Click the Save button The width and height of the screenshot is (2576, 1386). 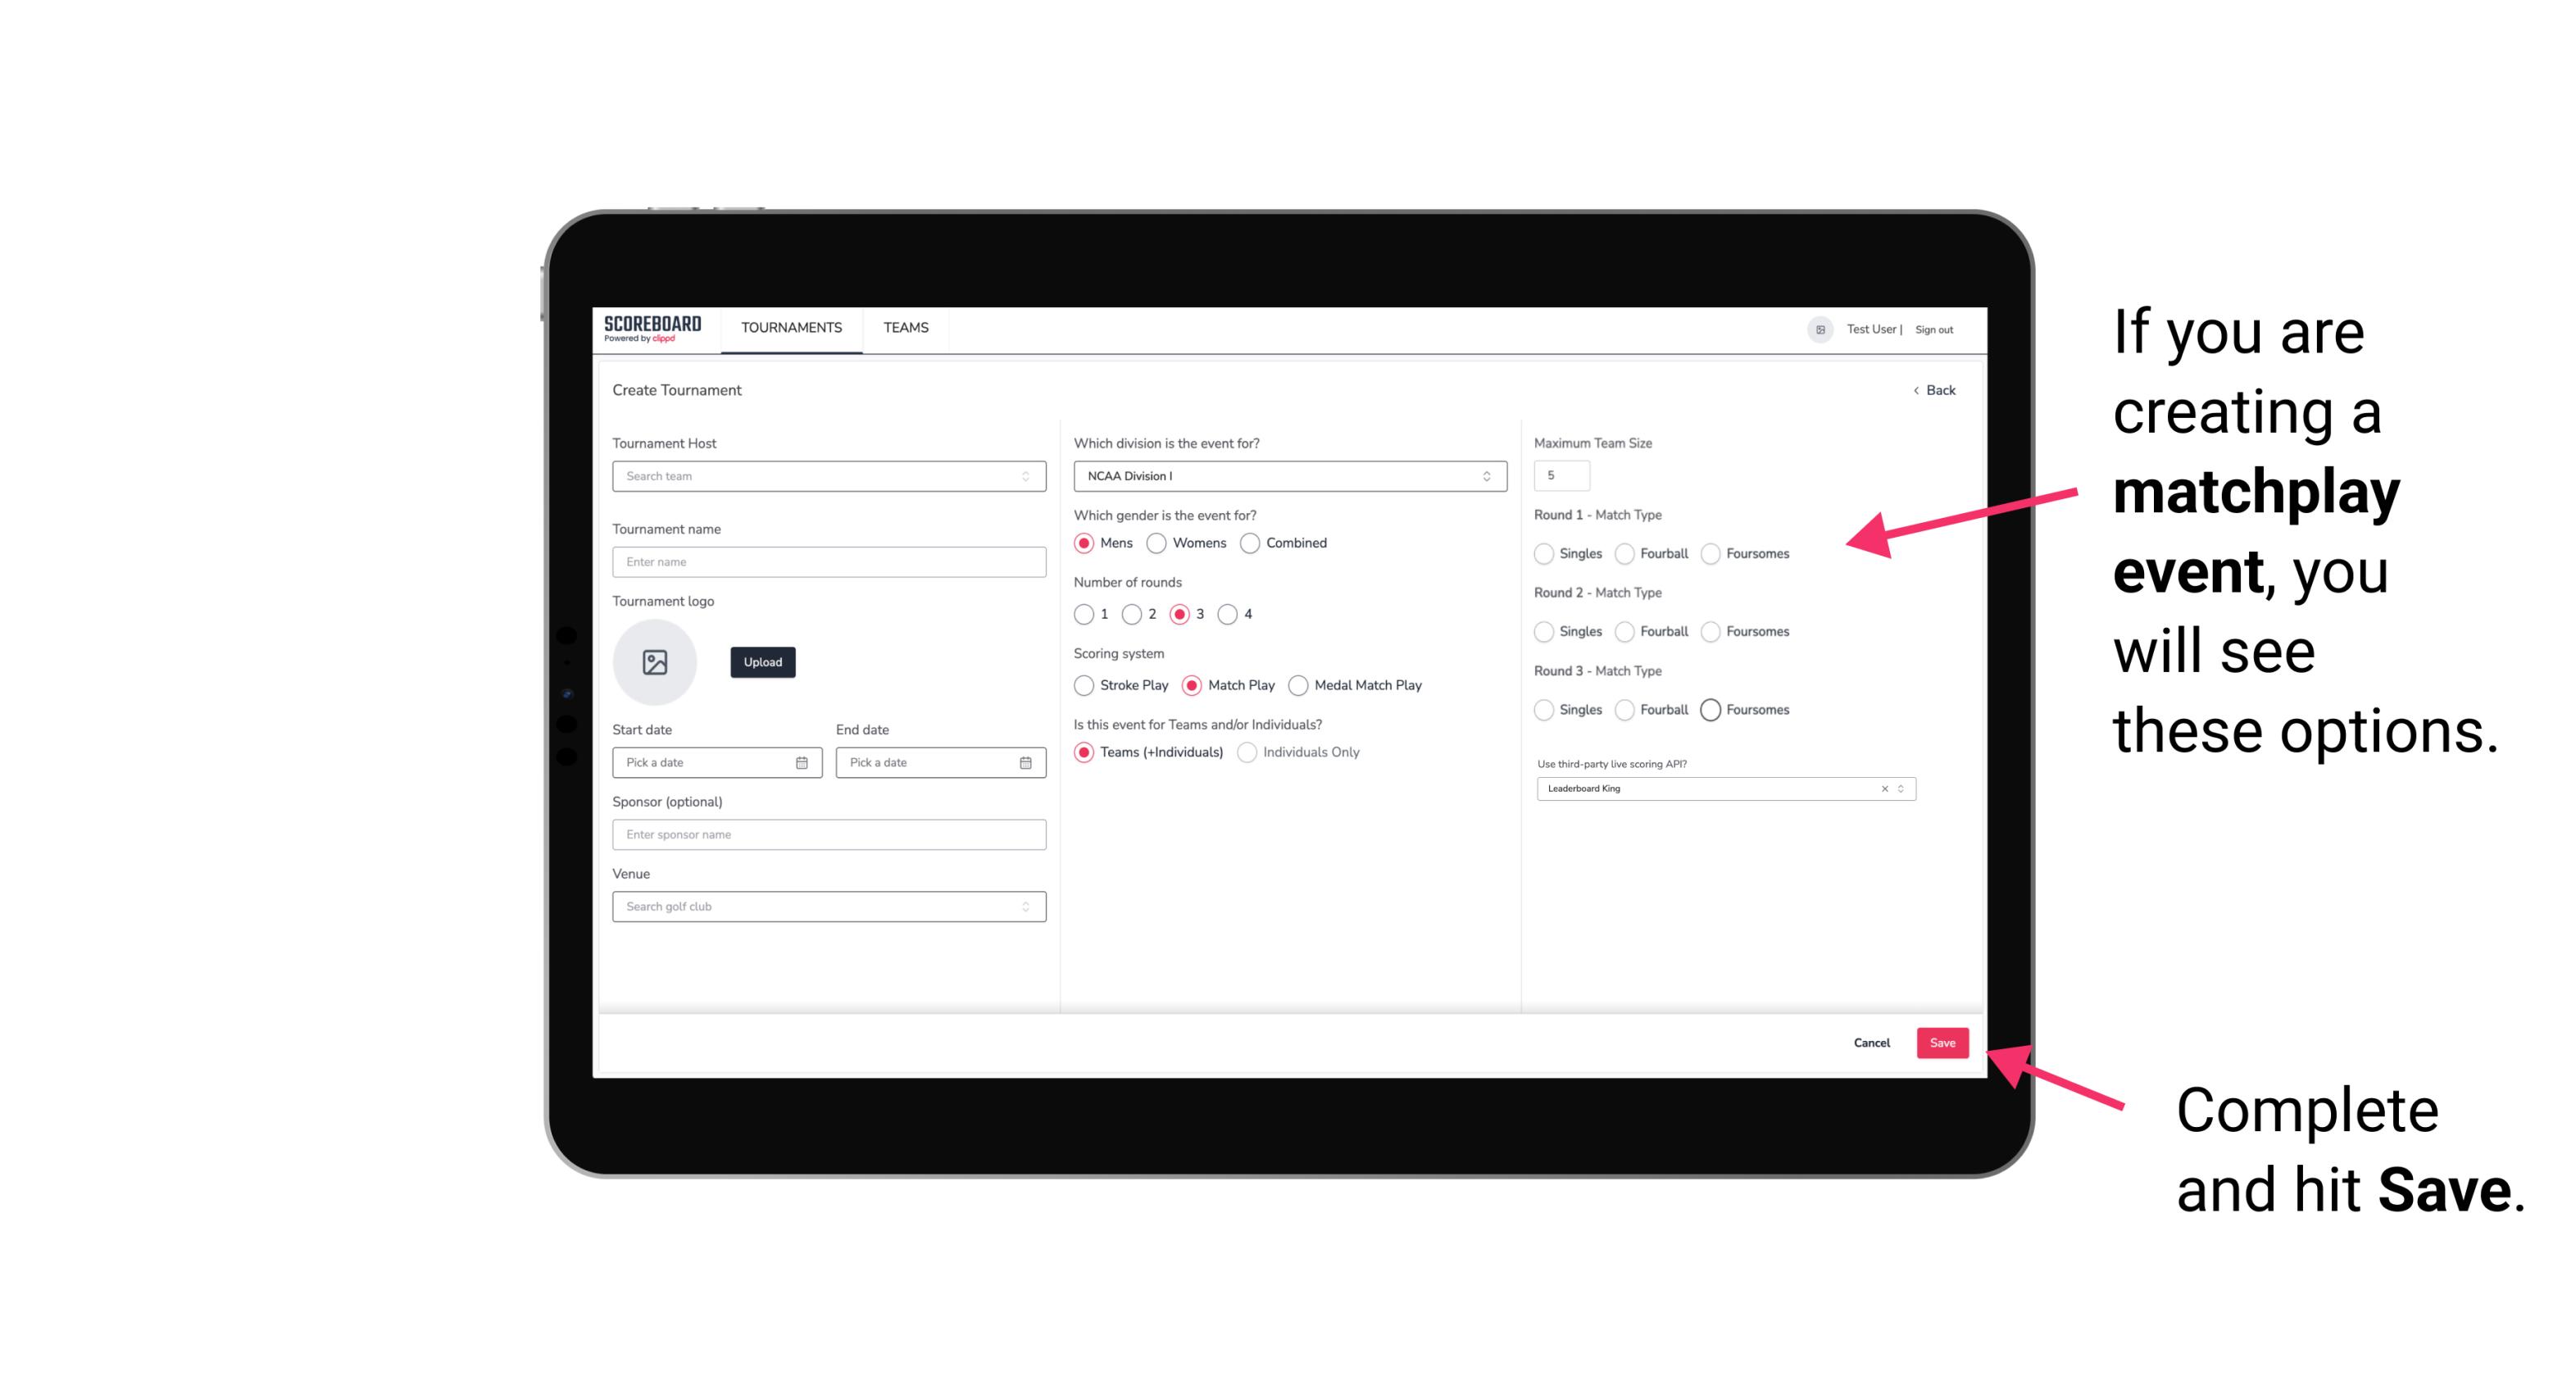point(1943,1044)
